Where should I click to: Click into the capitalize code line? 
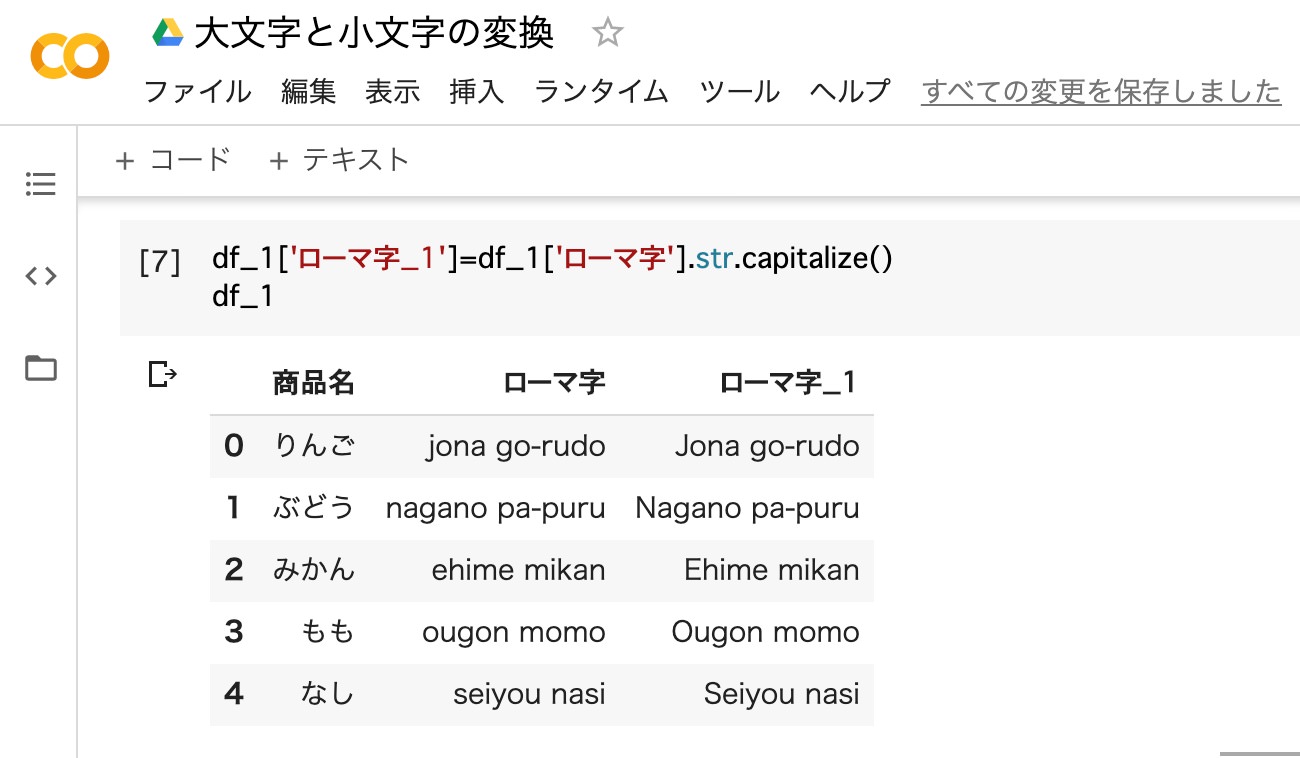550,259
